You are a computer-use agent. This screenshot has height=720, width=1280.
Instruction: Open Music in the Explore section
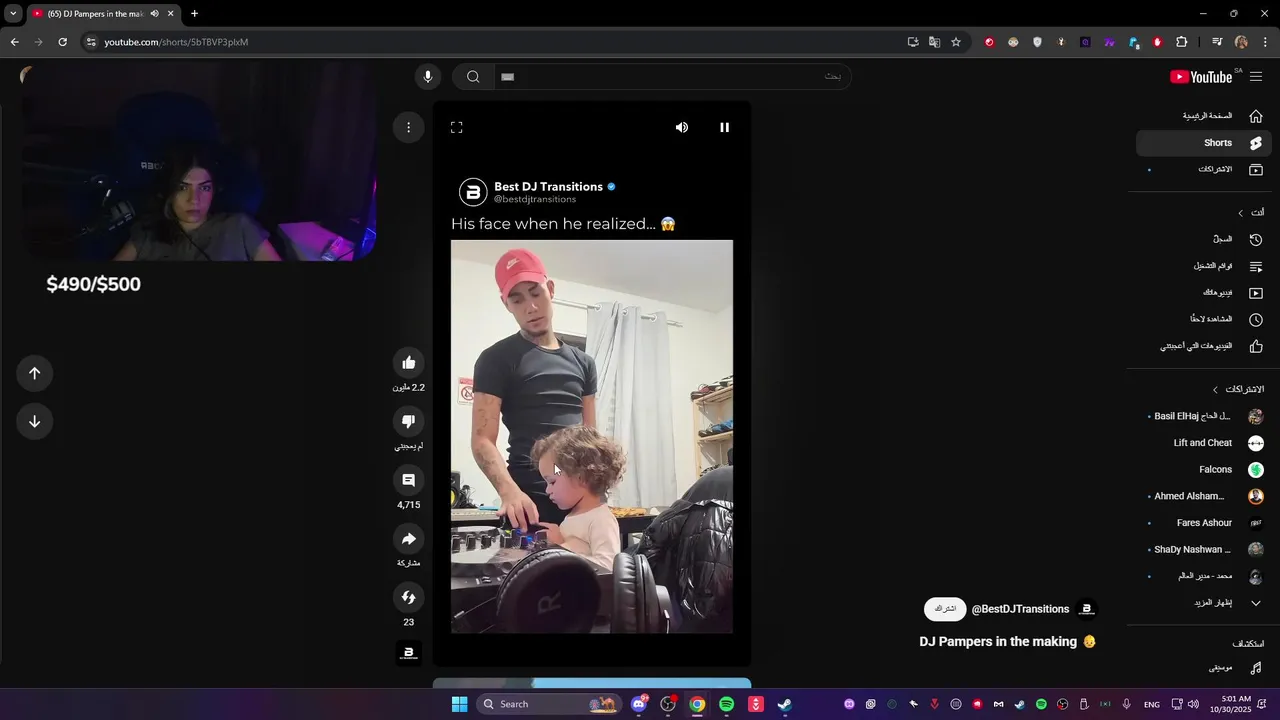coord(1205,667)
